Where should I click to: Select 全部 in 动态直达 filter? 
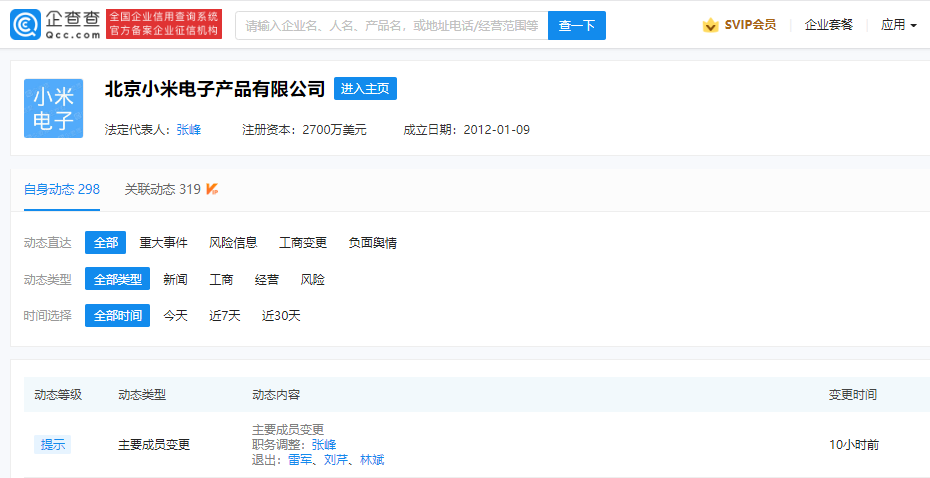point(106,243)
